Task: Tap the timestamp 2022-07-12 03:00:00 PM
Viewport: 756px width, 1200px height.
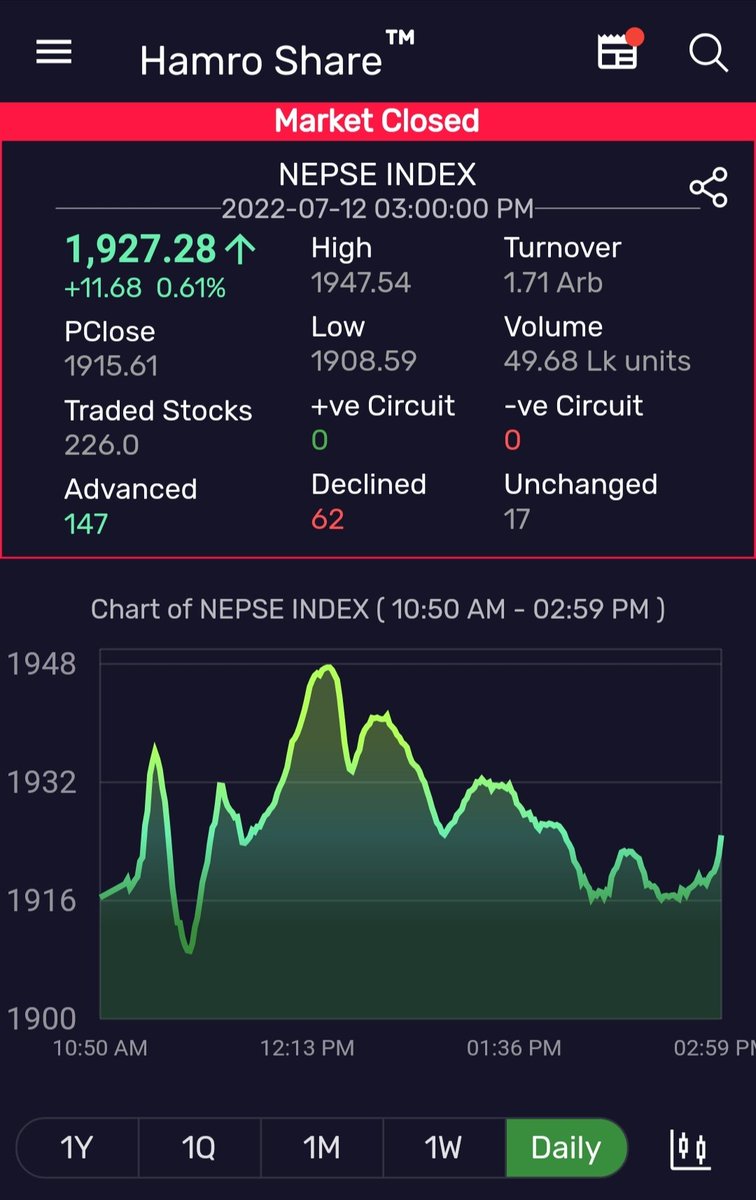Action: (377, 210)
